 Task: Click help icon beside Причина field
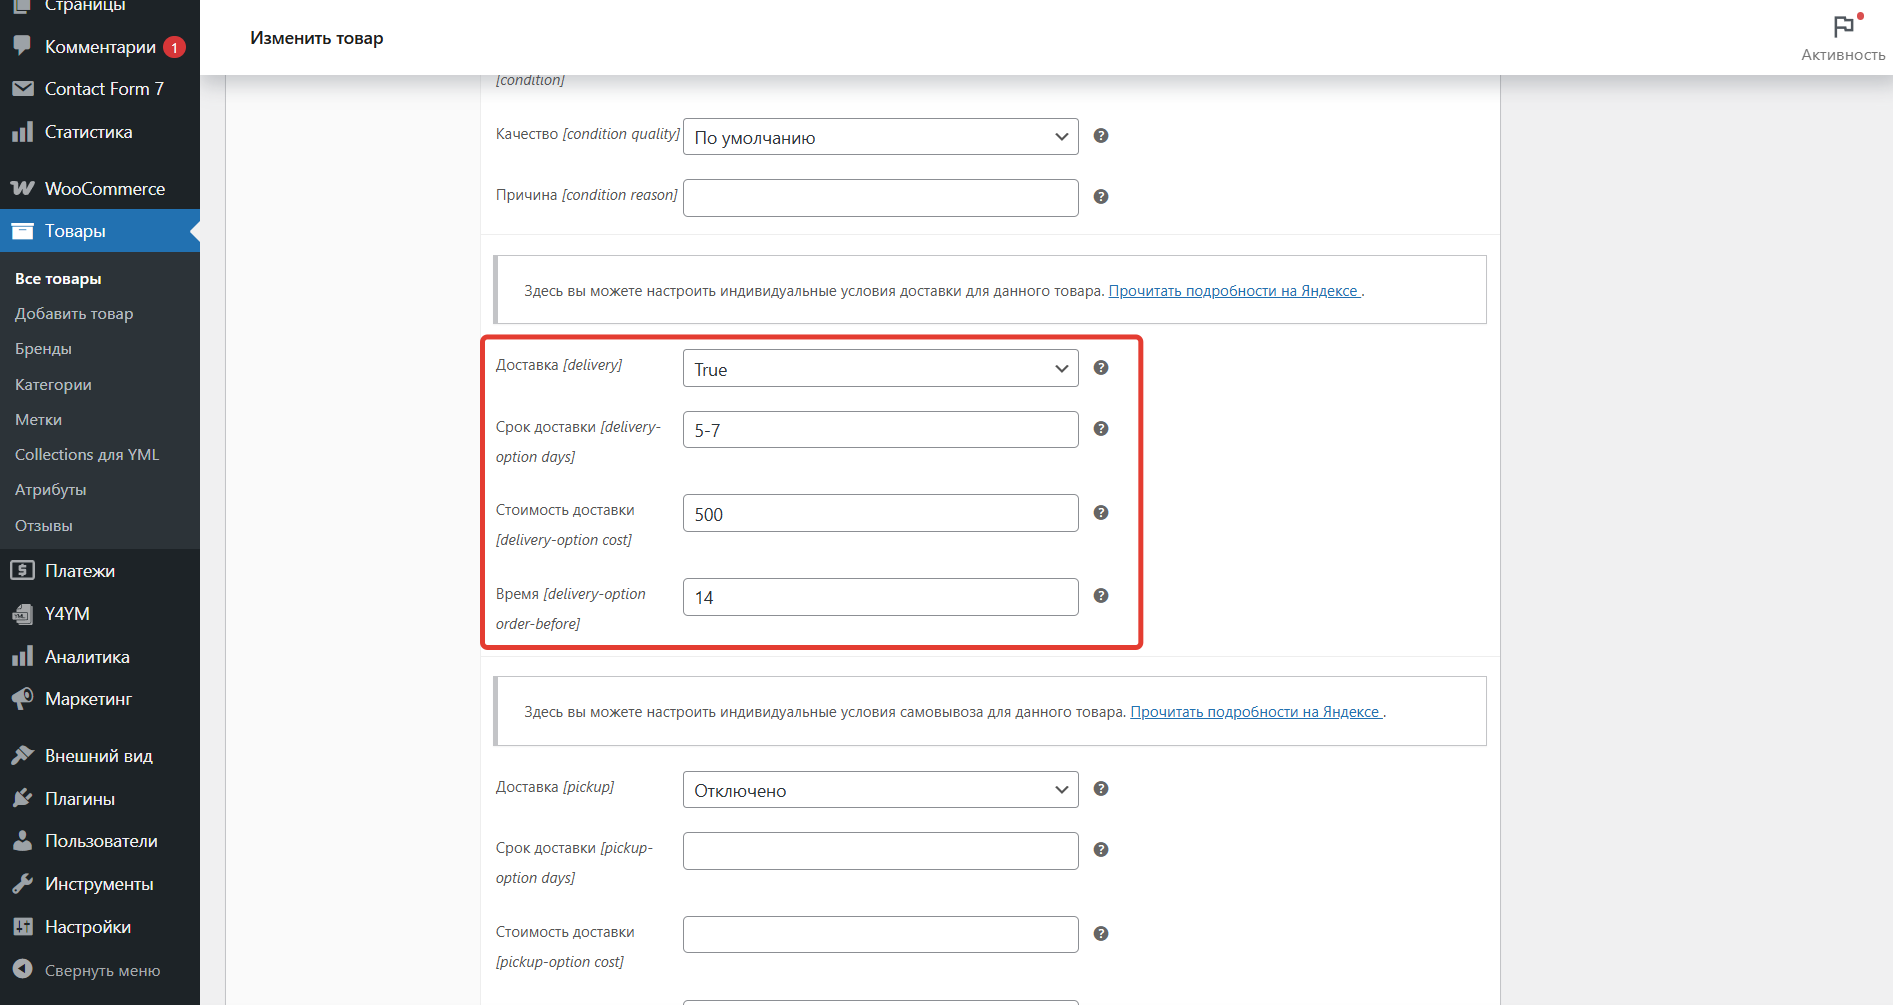pyautogui.click(x=1100, y=197)
